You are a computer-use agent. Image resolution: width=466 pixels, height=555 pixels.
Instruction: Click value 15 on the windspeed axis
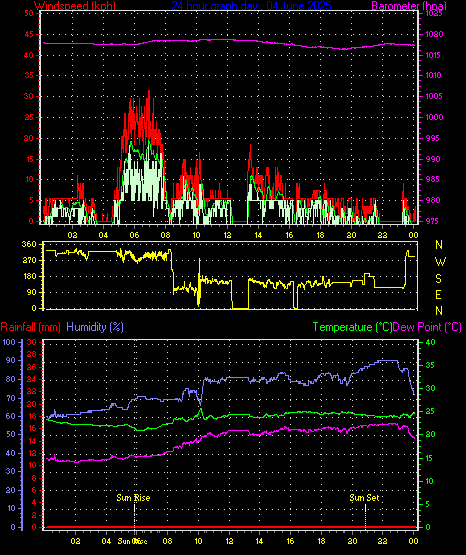click(x=29, y=159)
